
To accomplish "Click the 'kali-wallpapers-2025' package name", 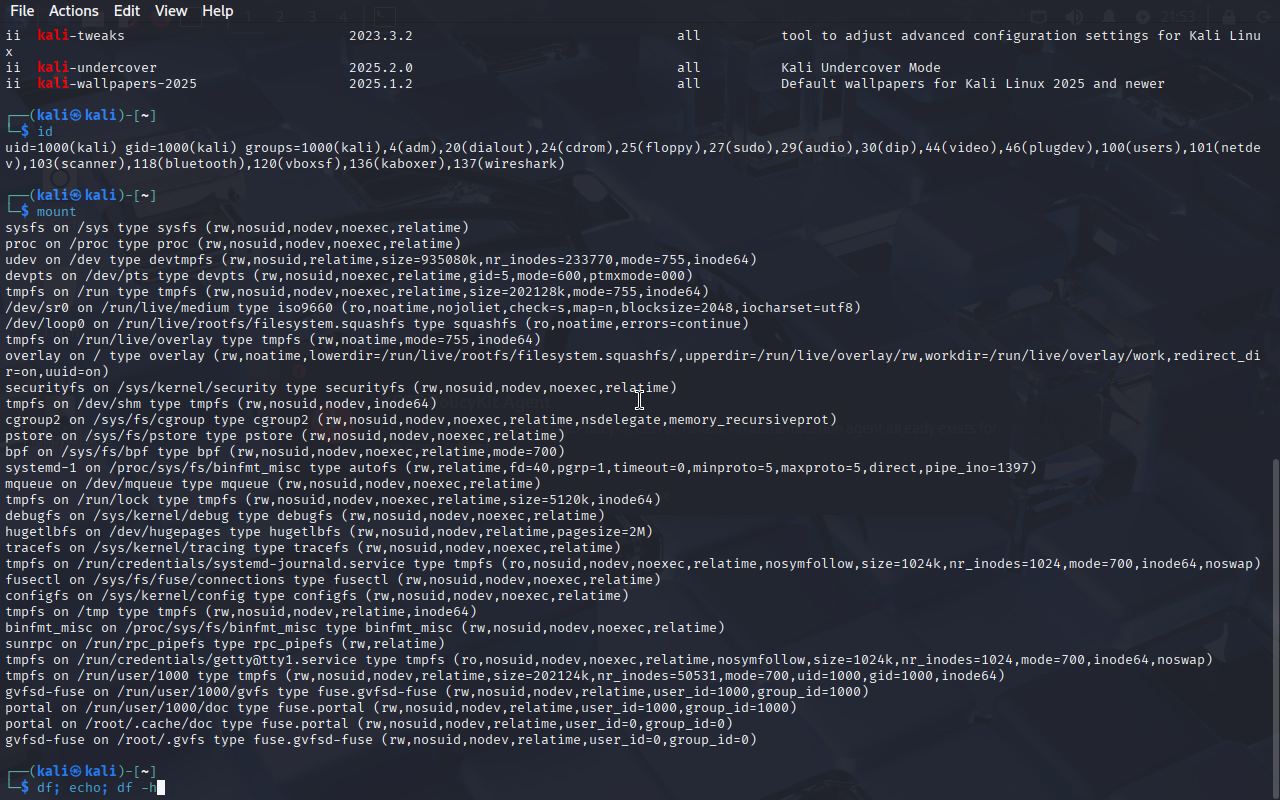I will pos(117,84).
